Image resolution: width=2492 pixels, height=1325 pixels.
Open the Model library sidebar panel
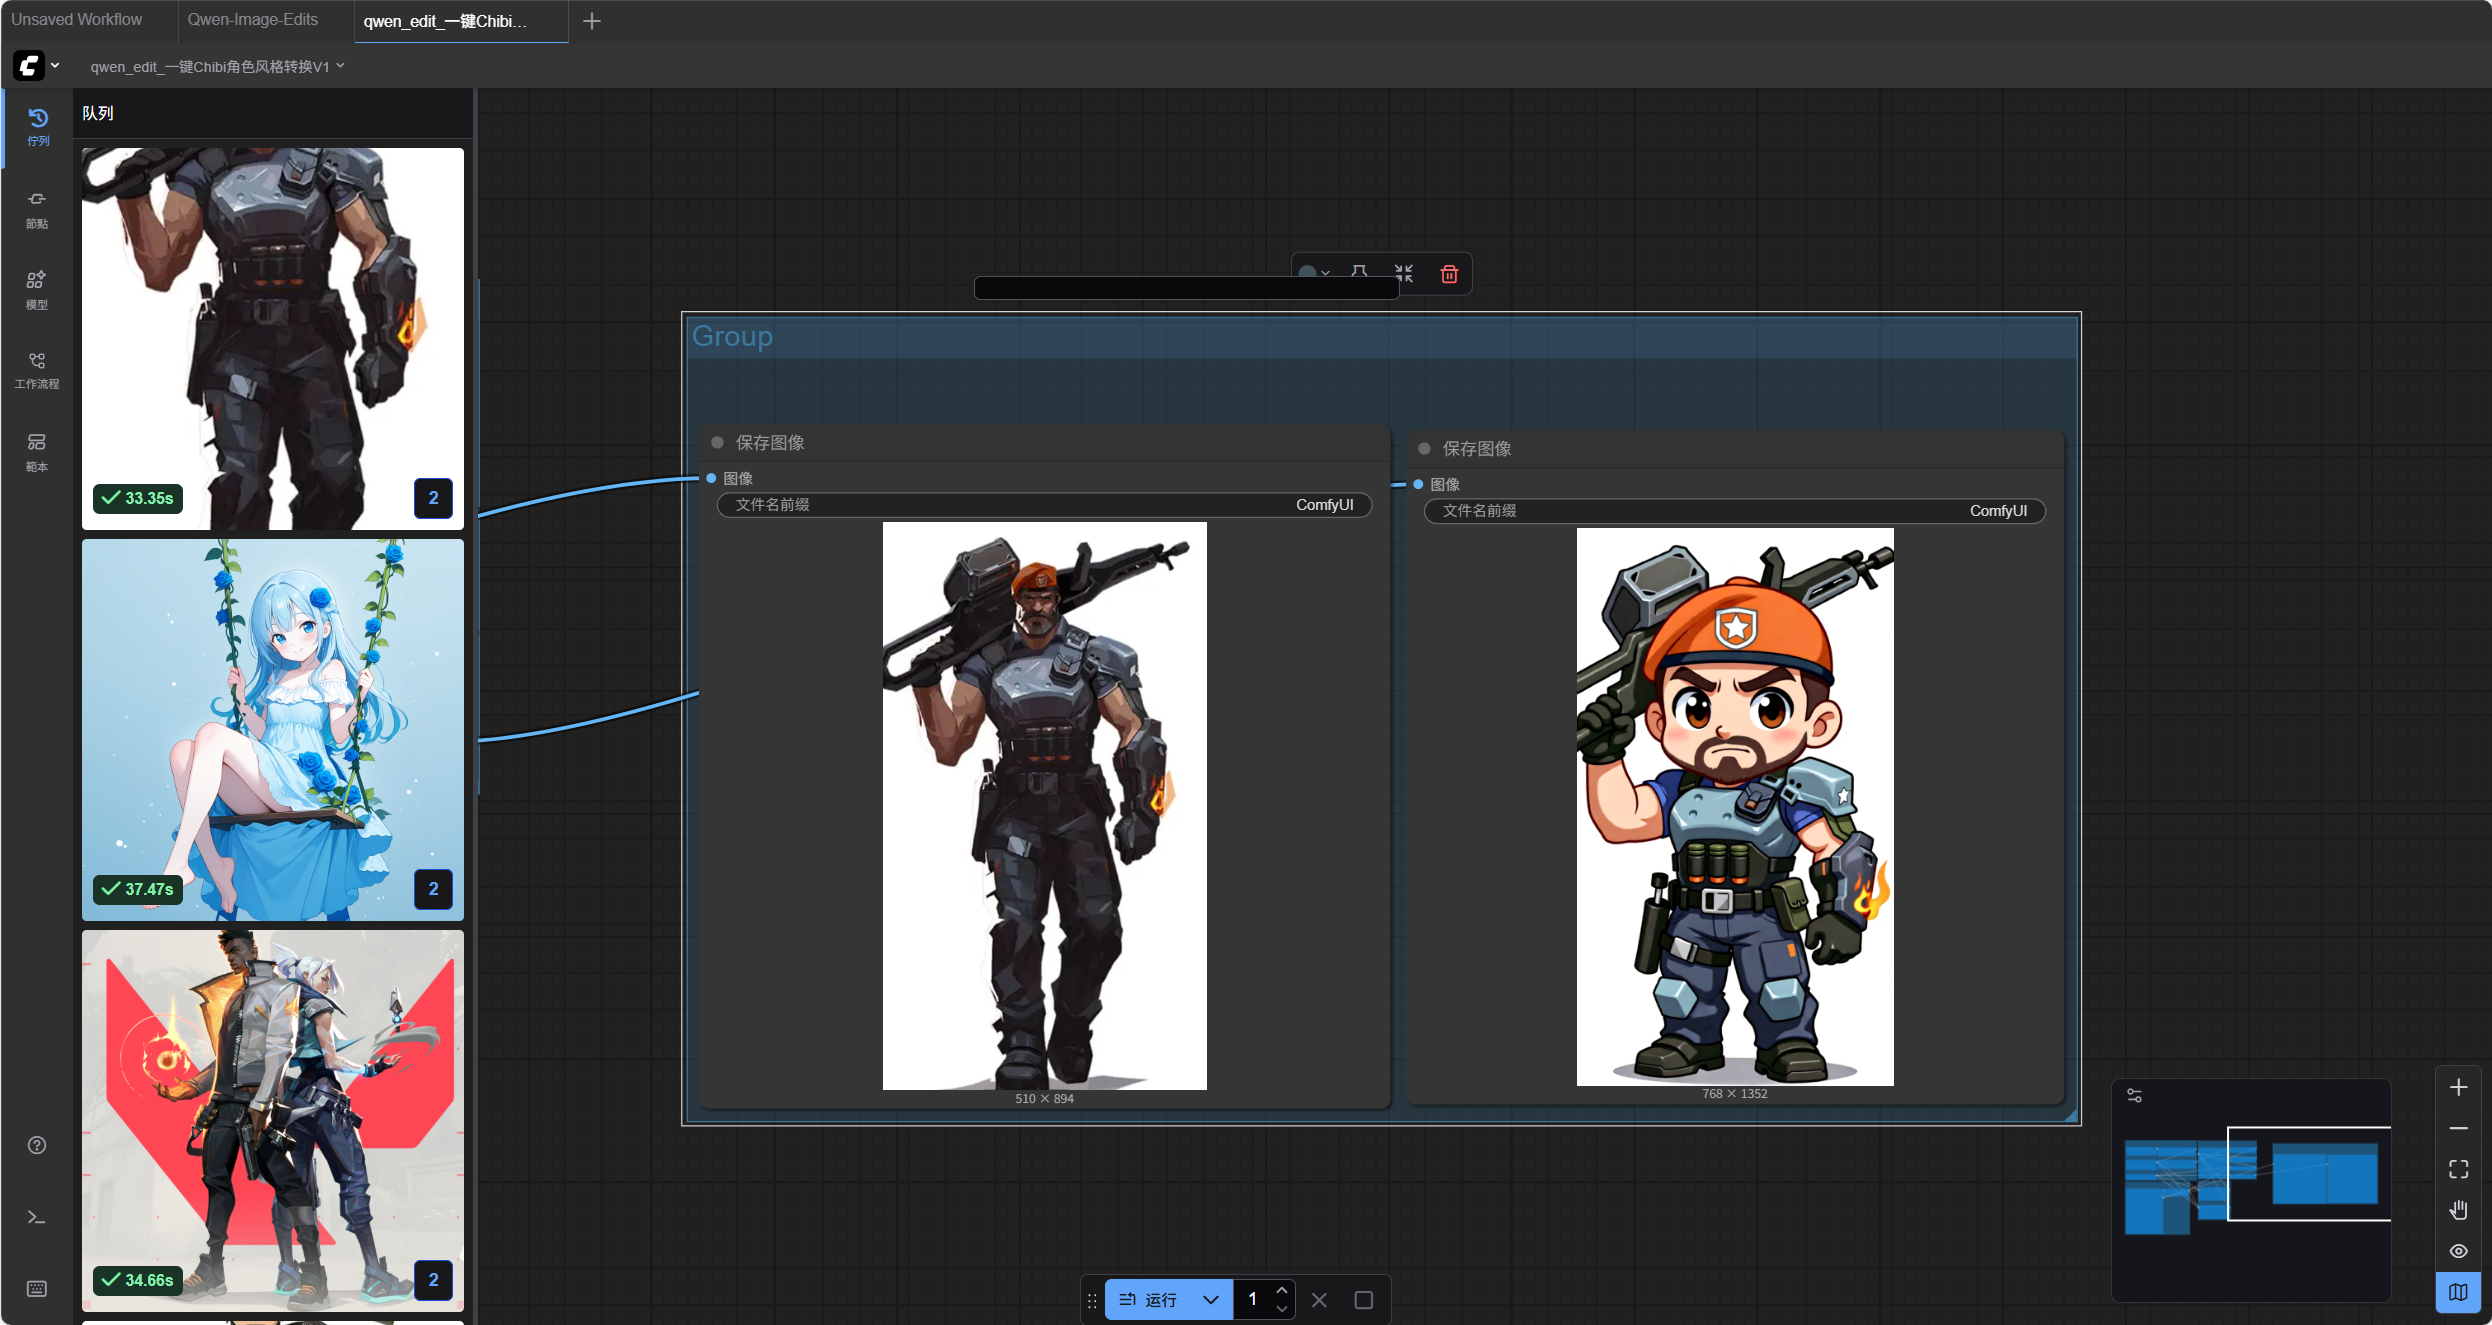(x=37, y=289)
